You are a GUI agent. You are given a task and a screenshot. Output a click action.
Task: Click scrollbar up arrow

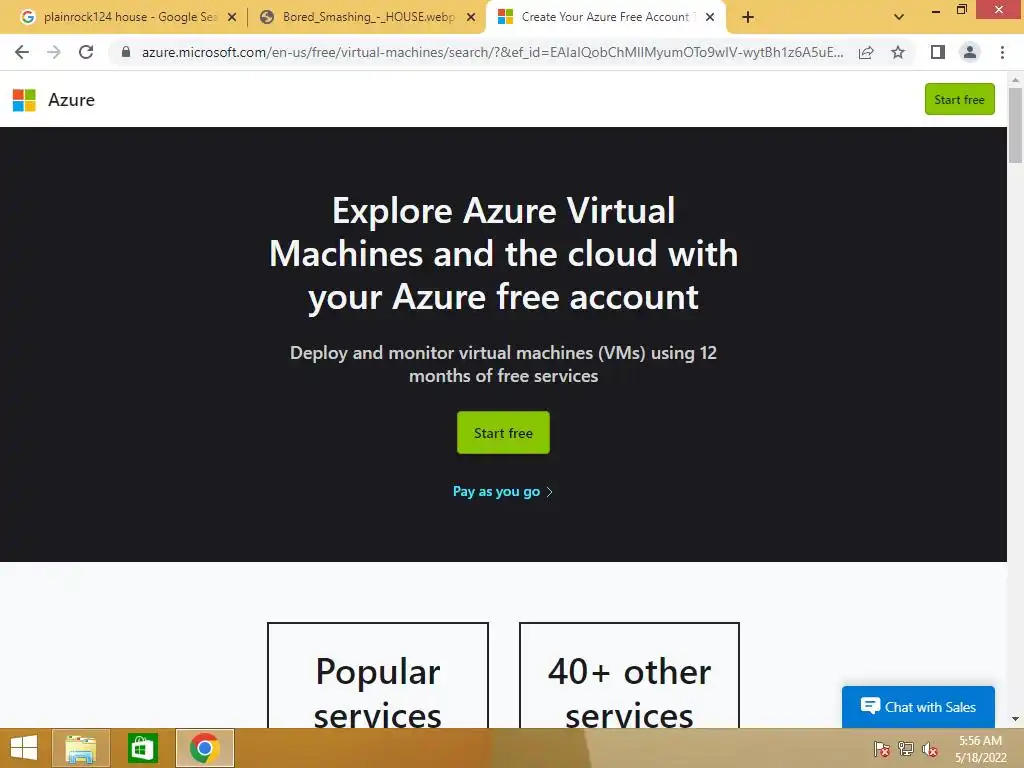click(1015, 80)
